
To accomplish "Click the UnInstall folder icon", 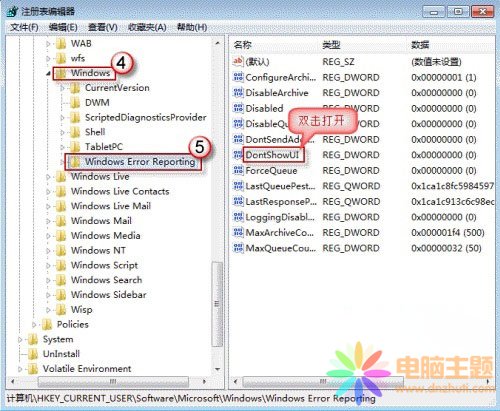I will pyautogui.click(x=33, y=354).
